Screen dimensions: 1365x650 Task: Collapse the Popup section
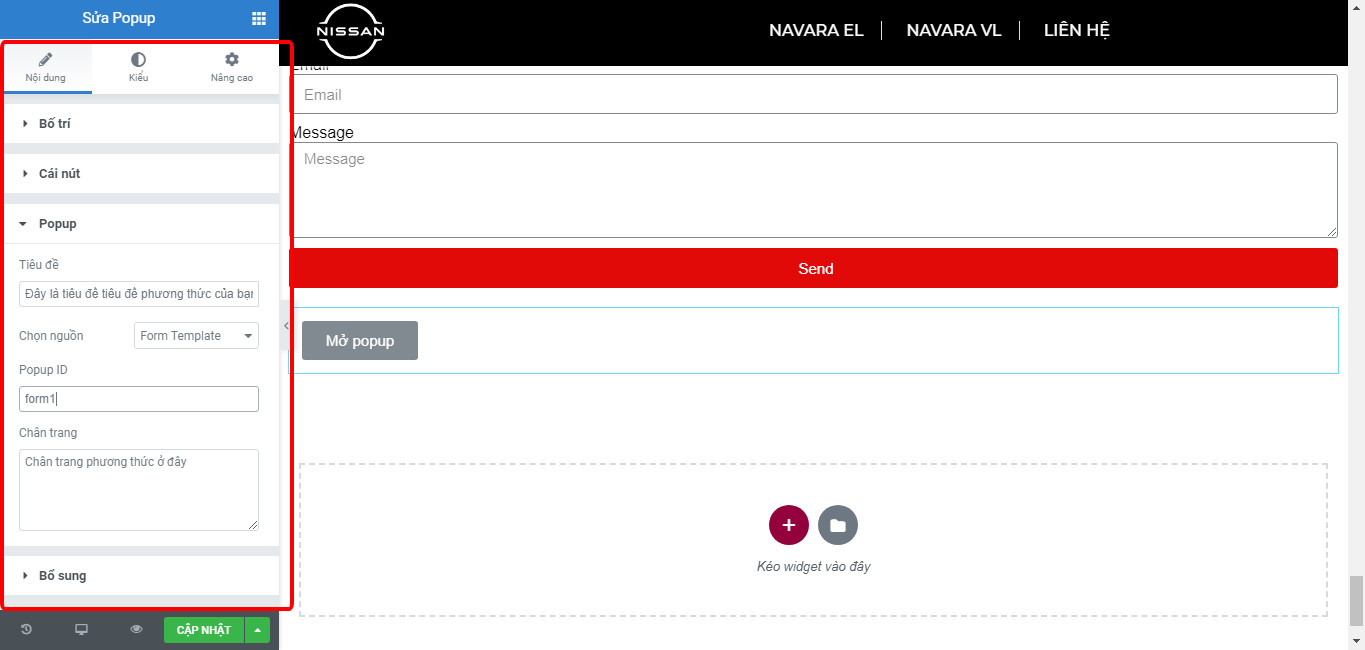57,224
